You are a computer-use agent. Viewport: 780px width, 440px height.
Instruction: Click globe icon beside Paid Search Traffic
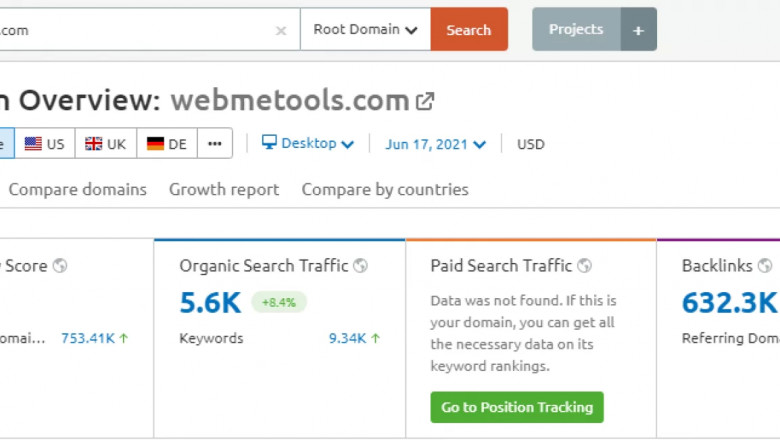(x=585, y=266)
